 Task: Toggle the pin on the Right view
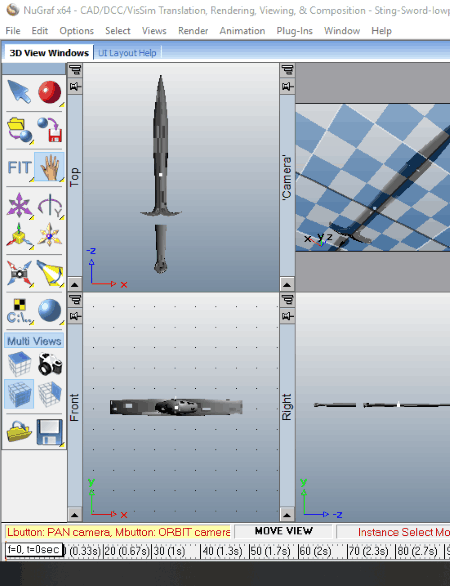pyautogui.click(x=287, y=316)
